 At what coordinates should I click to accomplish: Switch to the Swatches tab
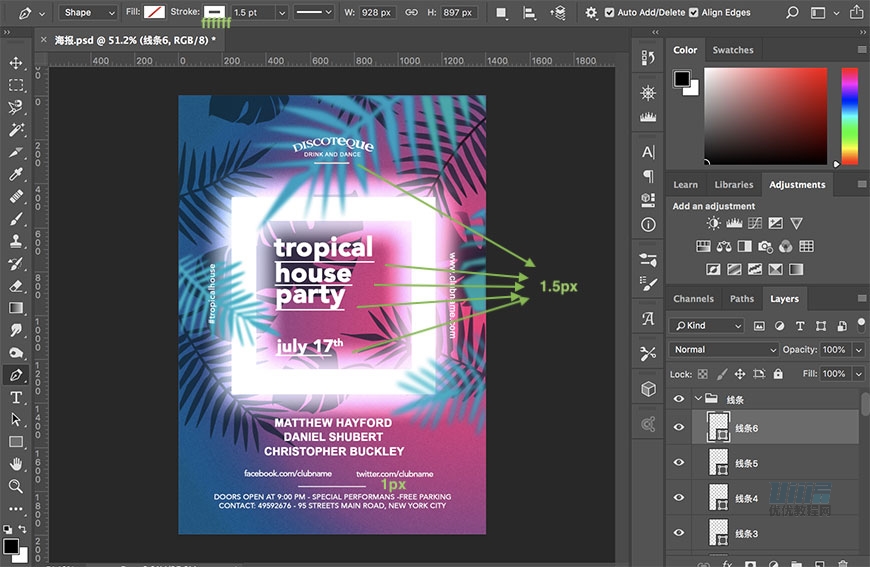[x=732, y=50]
